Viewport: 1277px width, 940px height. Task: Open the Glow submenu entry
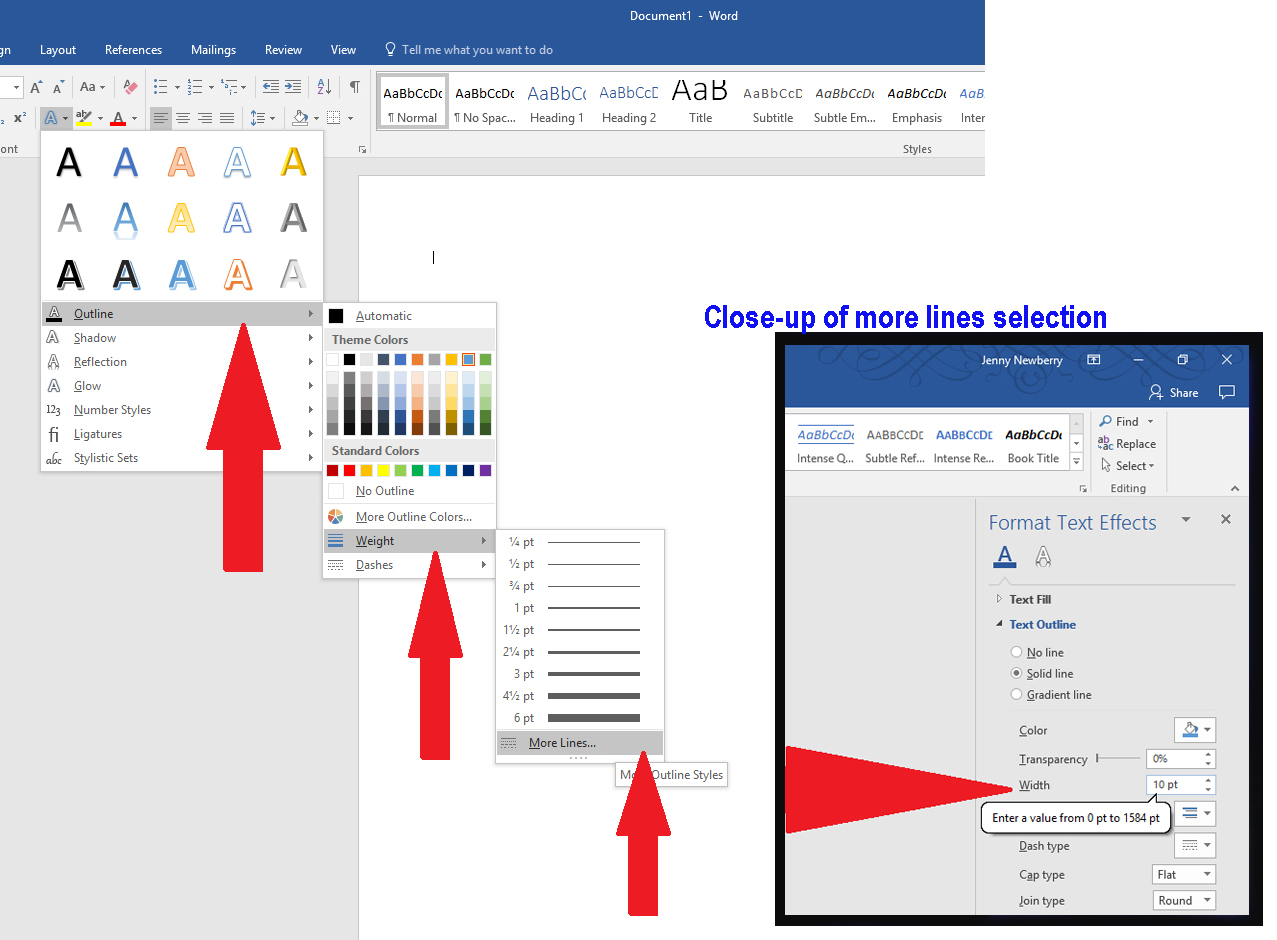[182, 386]
